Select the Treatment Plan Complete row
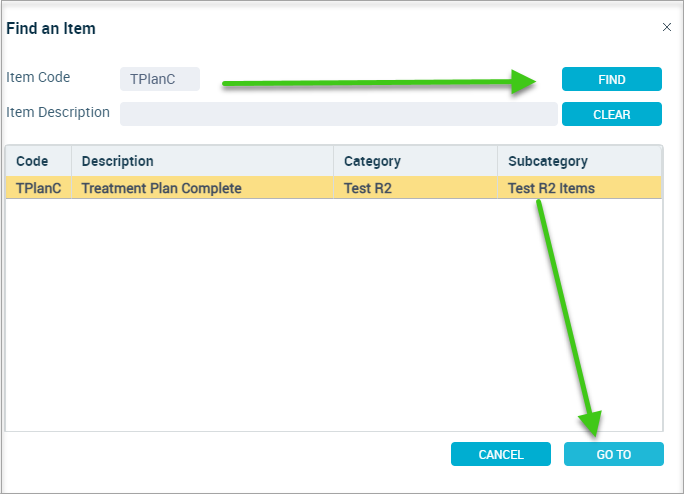684x494 pixels. coord(334,188)
